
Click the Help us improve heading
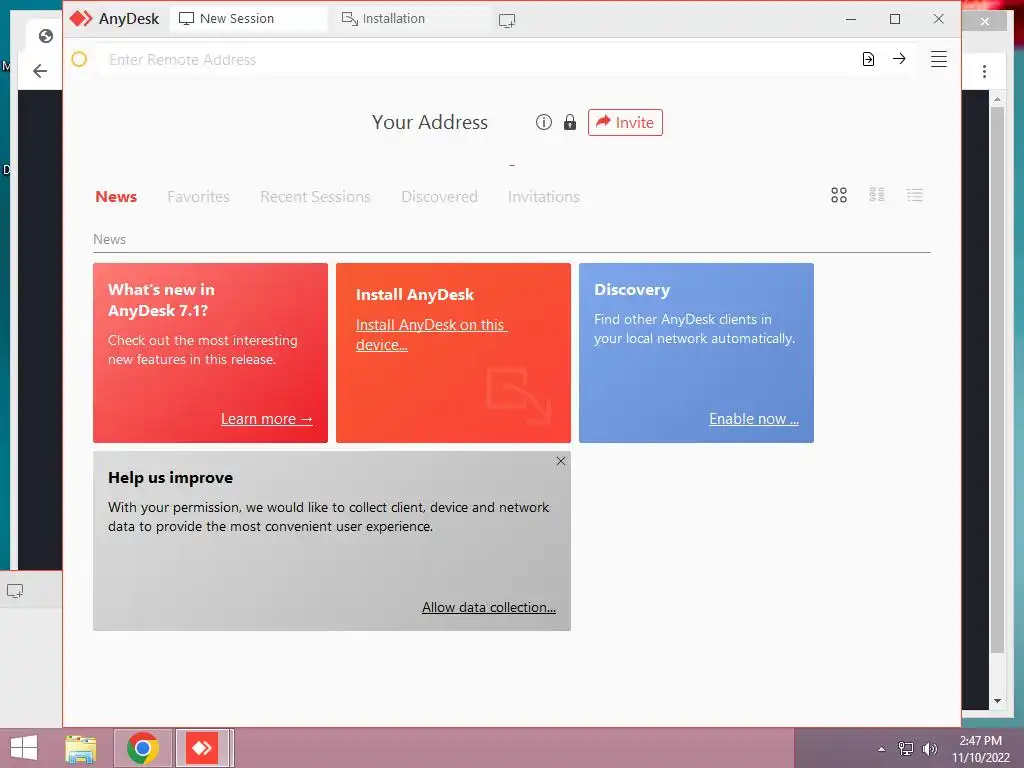pyautogui.click(x=170, y=478)
